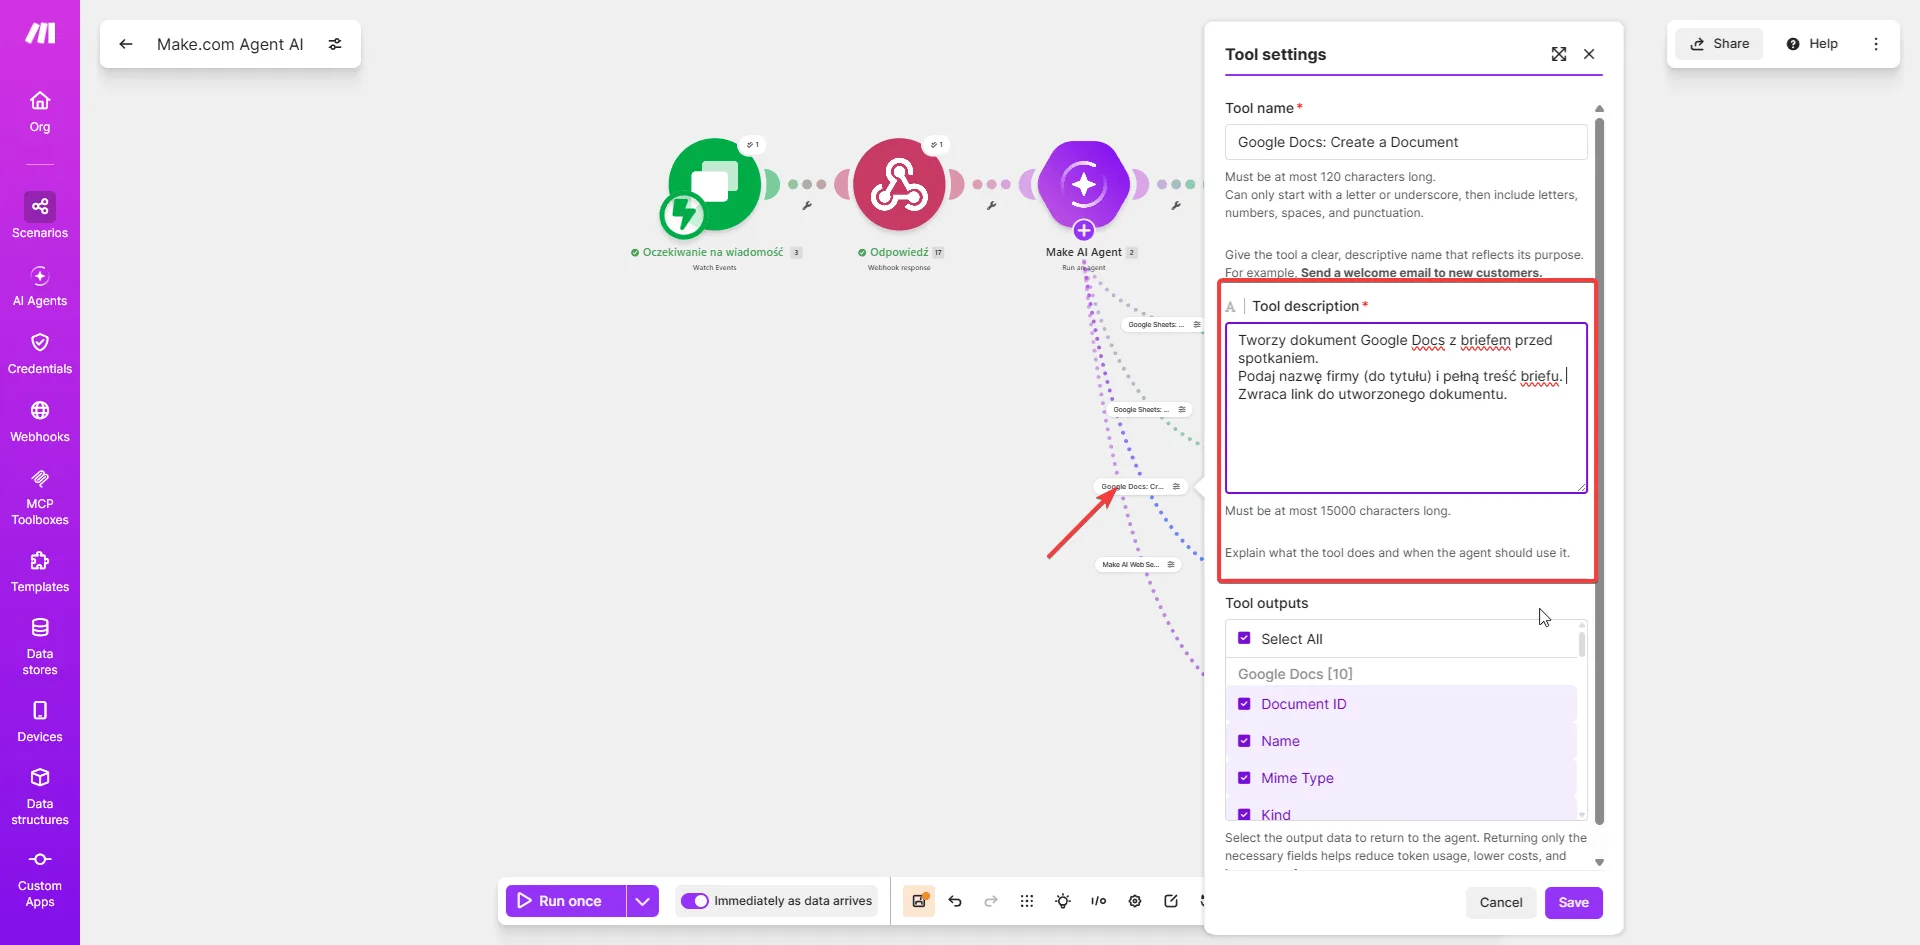Open the Org home page in sidebar
This screenshot has height=945, width=1920.
pyautogui.click(x=40, y=112)
